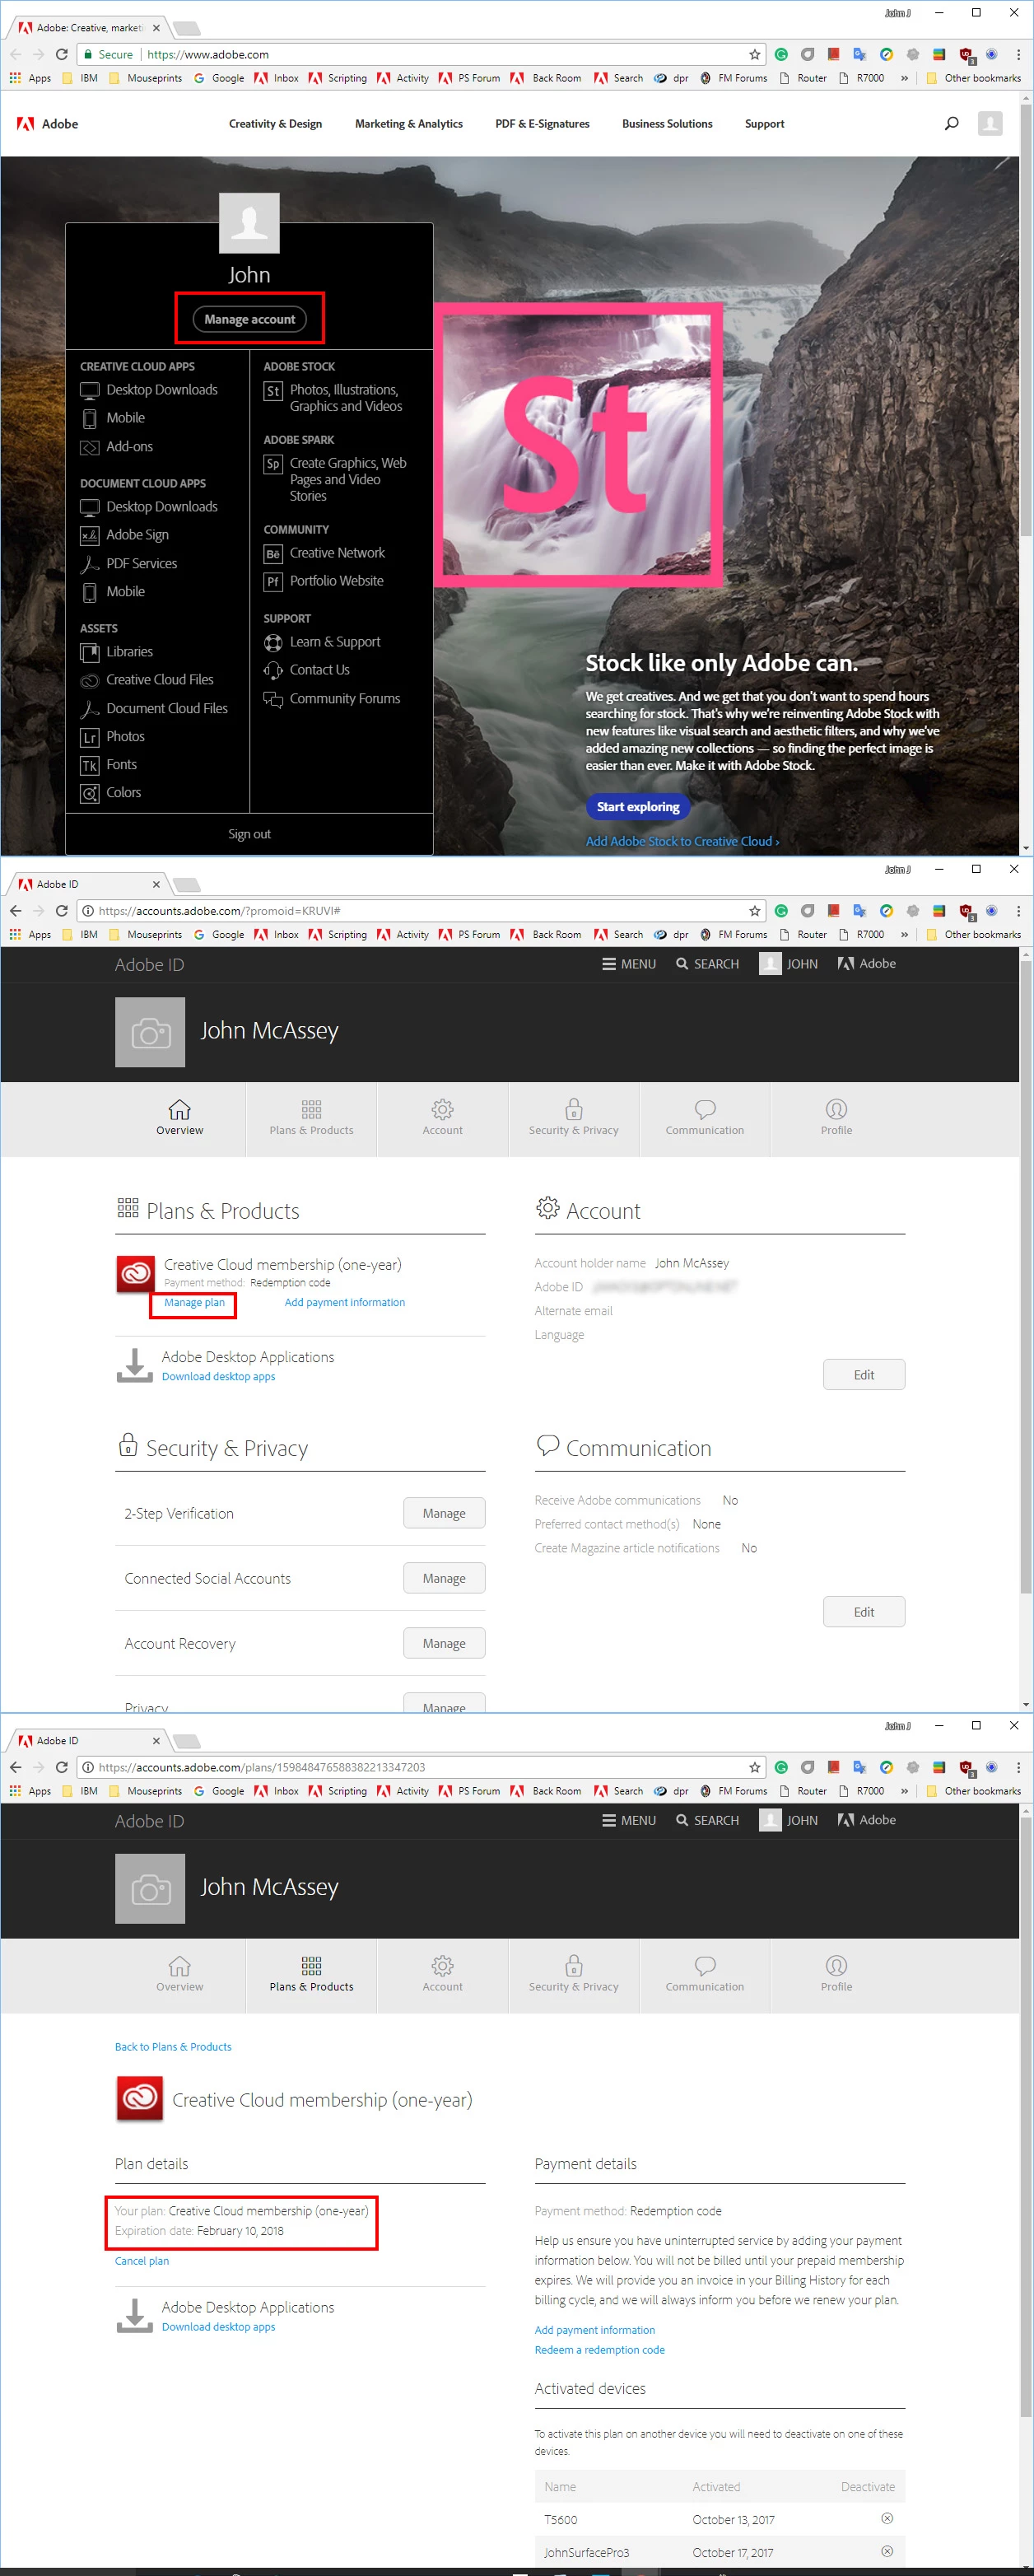The image size is (1034, 2576).
Task: Switch to Overview tab in plans window
Action: [x=179, y=1975]
